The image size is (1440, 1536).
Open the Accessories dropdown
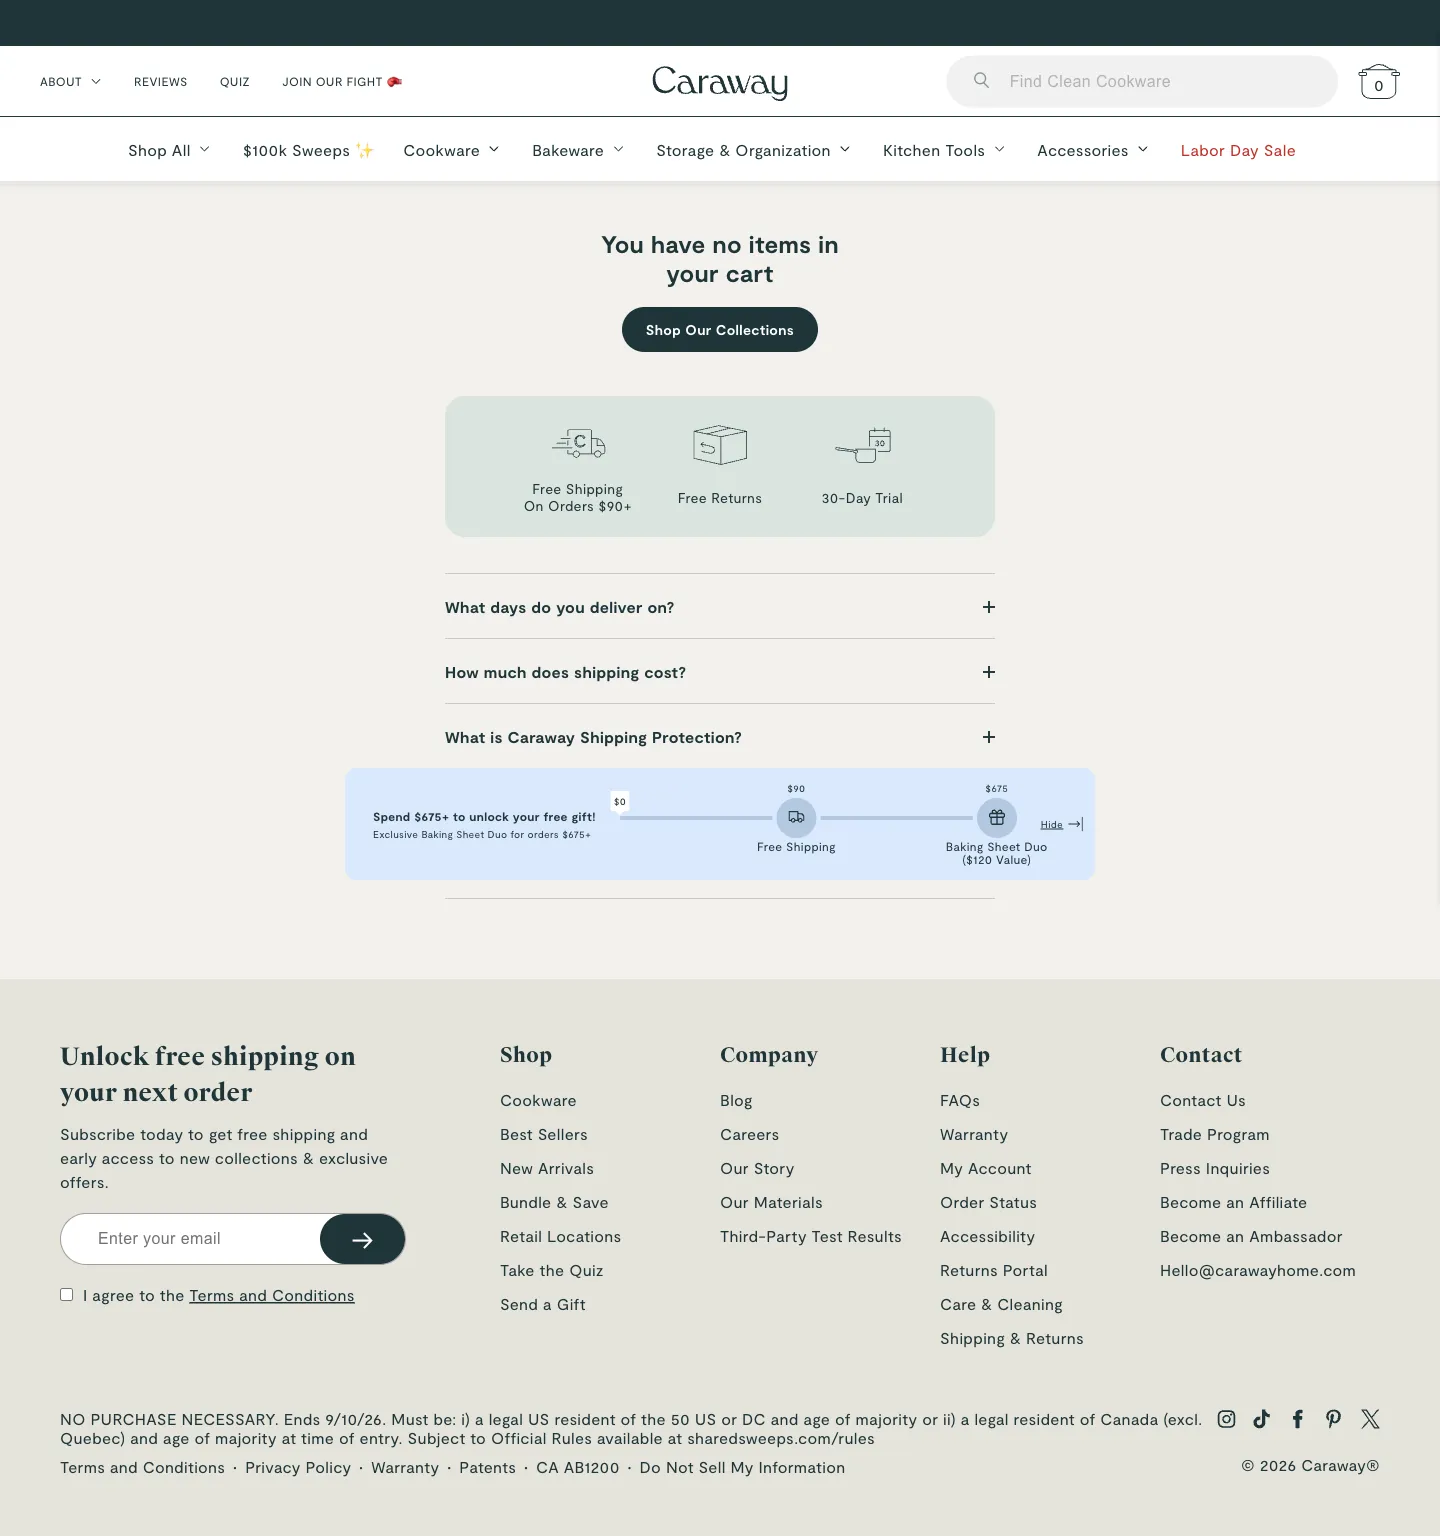[x=1093, y=150]
